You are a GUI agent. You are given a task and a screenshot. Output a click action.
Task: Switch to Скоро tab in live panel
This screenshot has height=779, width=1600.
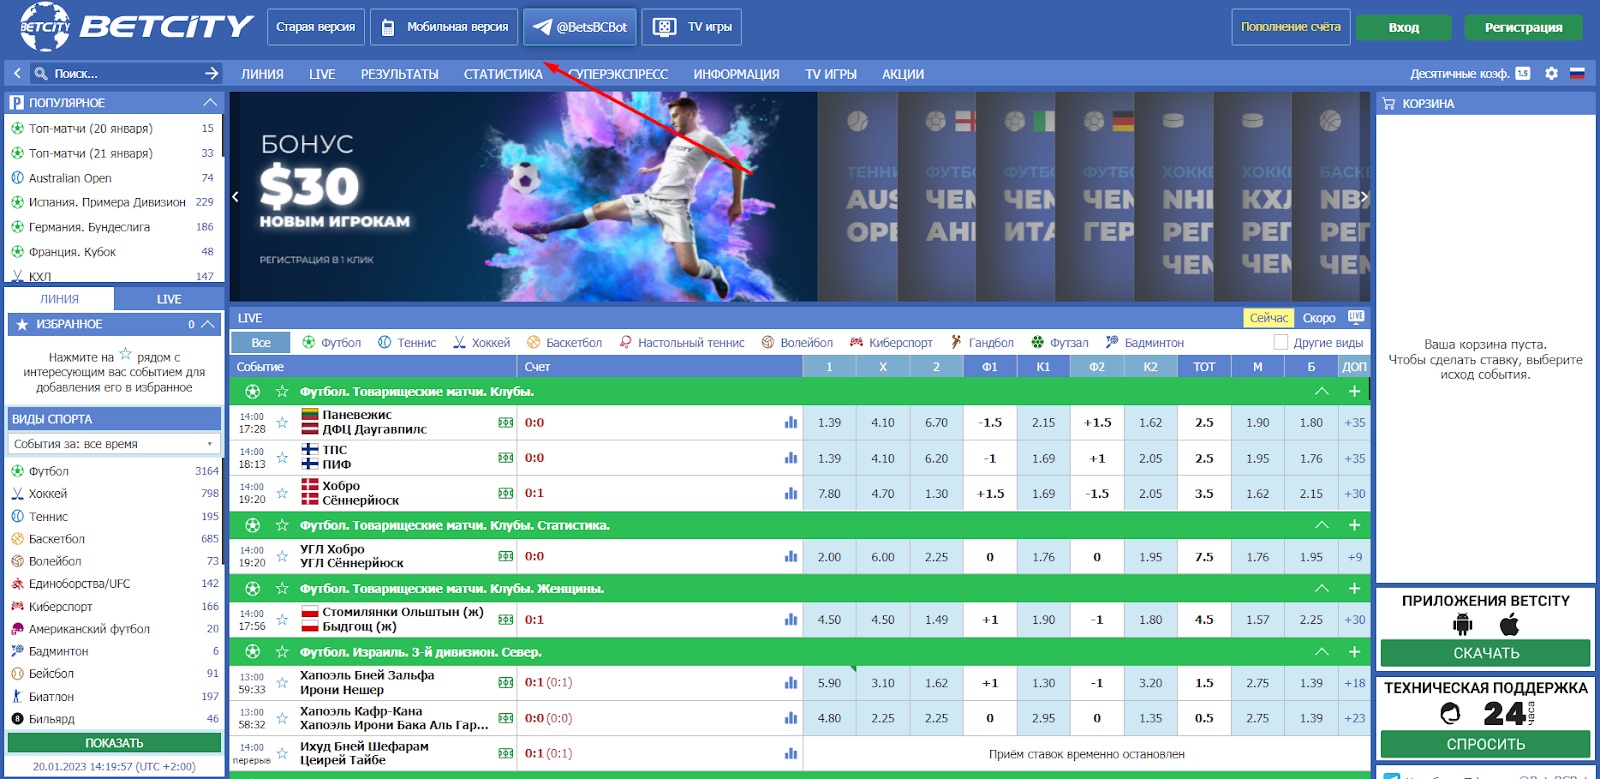click(1319, 318)
